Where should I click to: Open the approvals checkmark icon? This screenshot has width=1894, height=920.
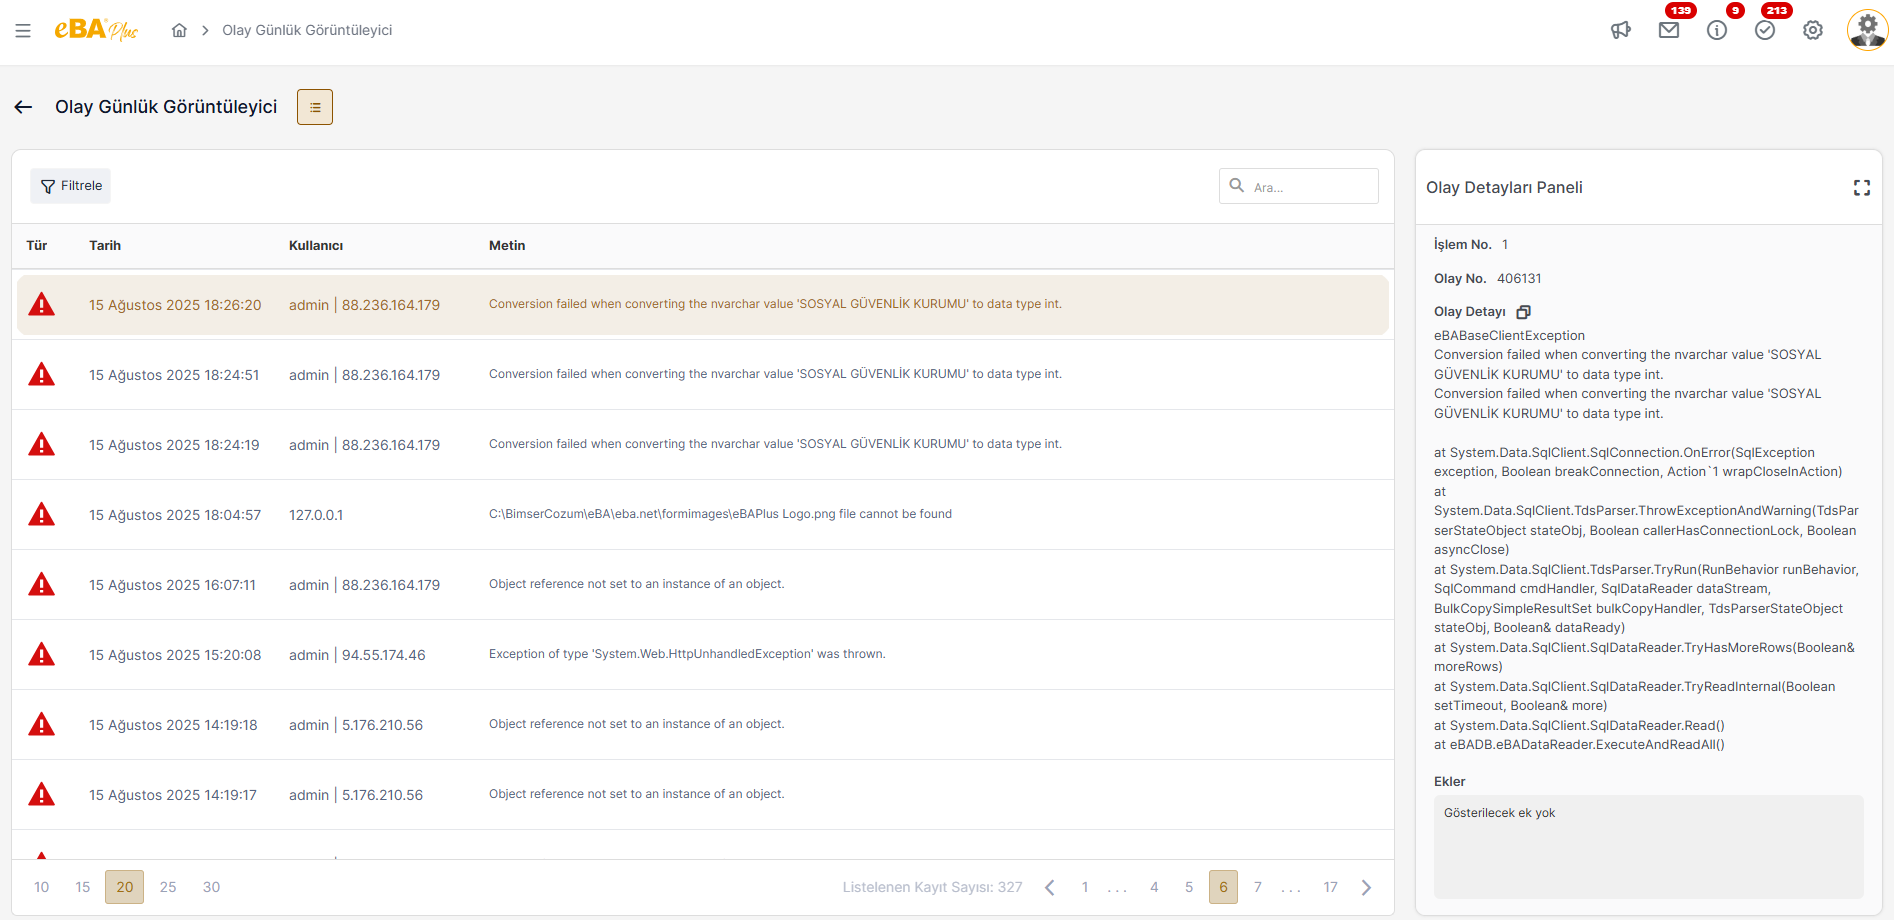point(1765,30)
